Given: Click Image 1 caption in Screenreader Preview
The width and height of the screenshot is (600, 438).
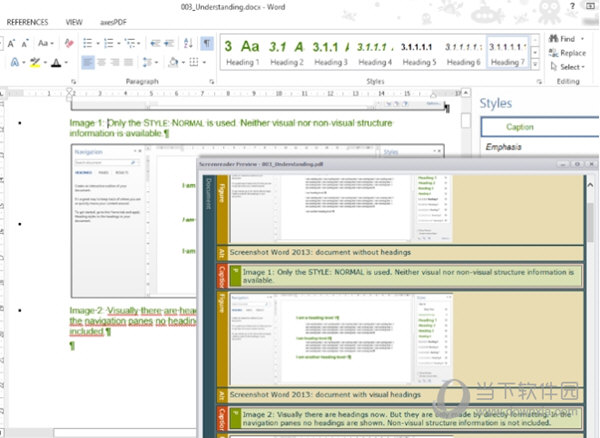Looking at the screenshot, I should coord(408,276).
